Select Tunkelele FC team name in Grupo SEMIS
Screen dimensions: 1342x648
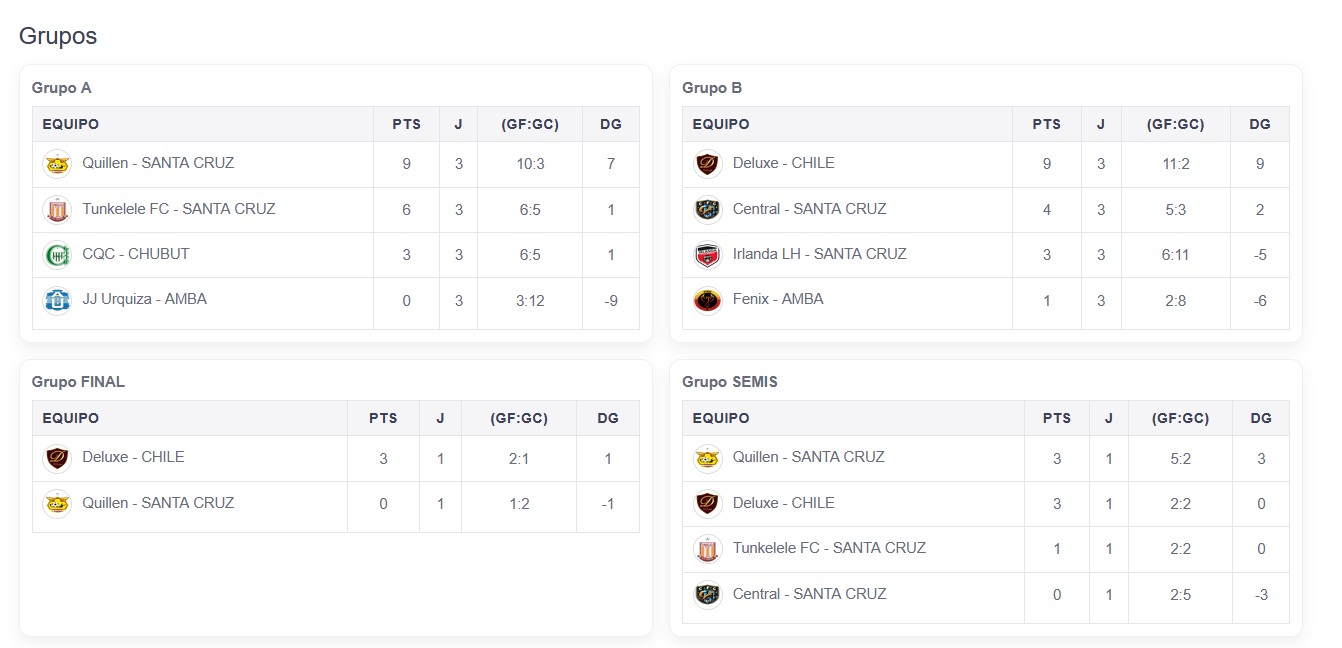[829, 548]
